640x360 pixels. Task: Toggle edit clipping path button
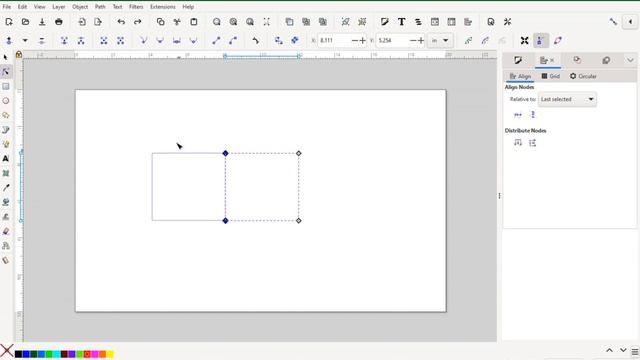[469, 40]
